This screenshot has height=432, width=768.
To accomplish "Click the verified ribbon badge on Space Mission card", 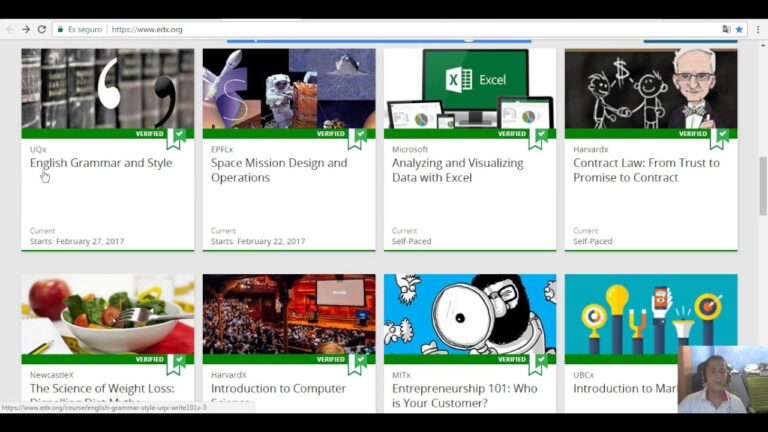I will click(357, 139).
